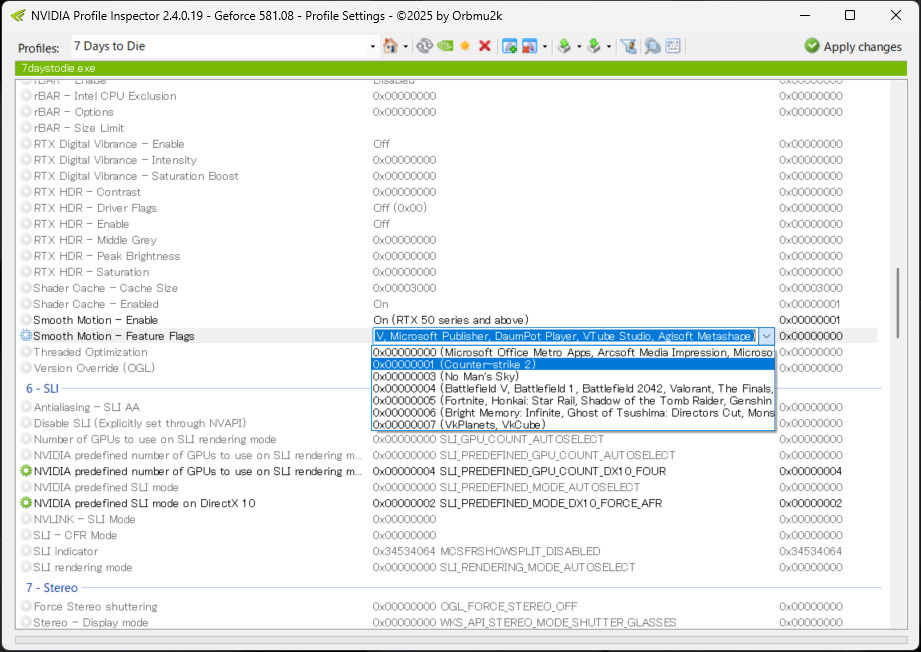Toggle show customized settings only filter icon

629,46
